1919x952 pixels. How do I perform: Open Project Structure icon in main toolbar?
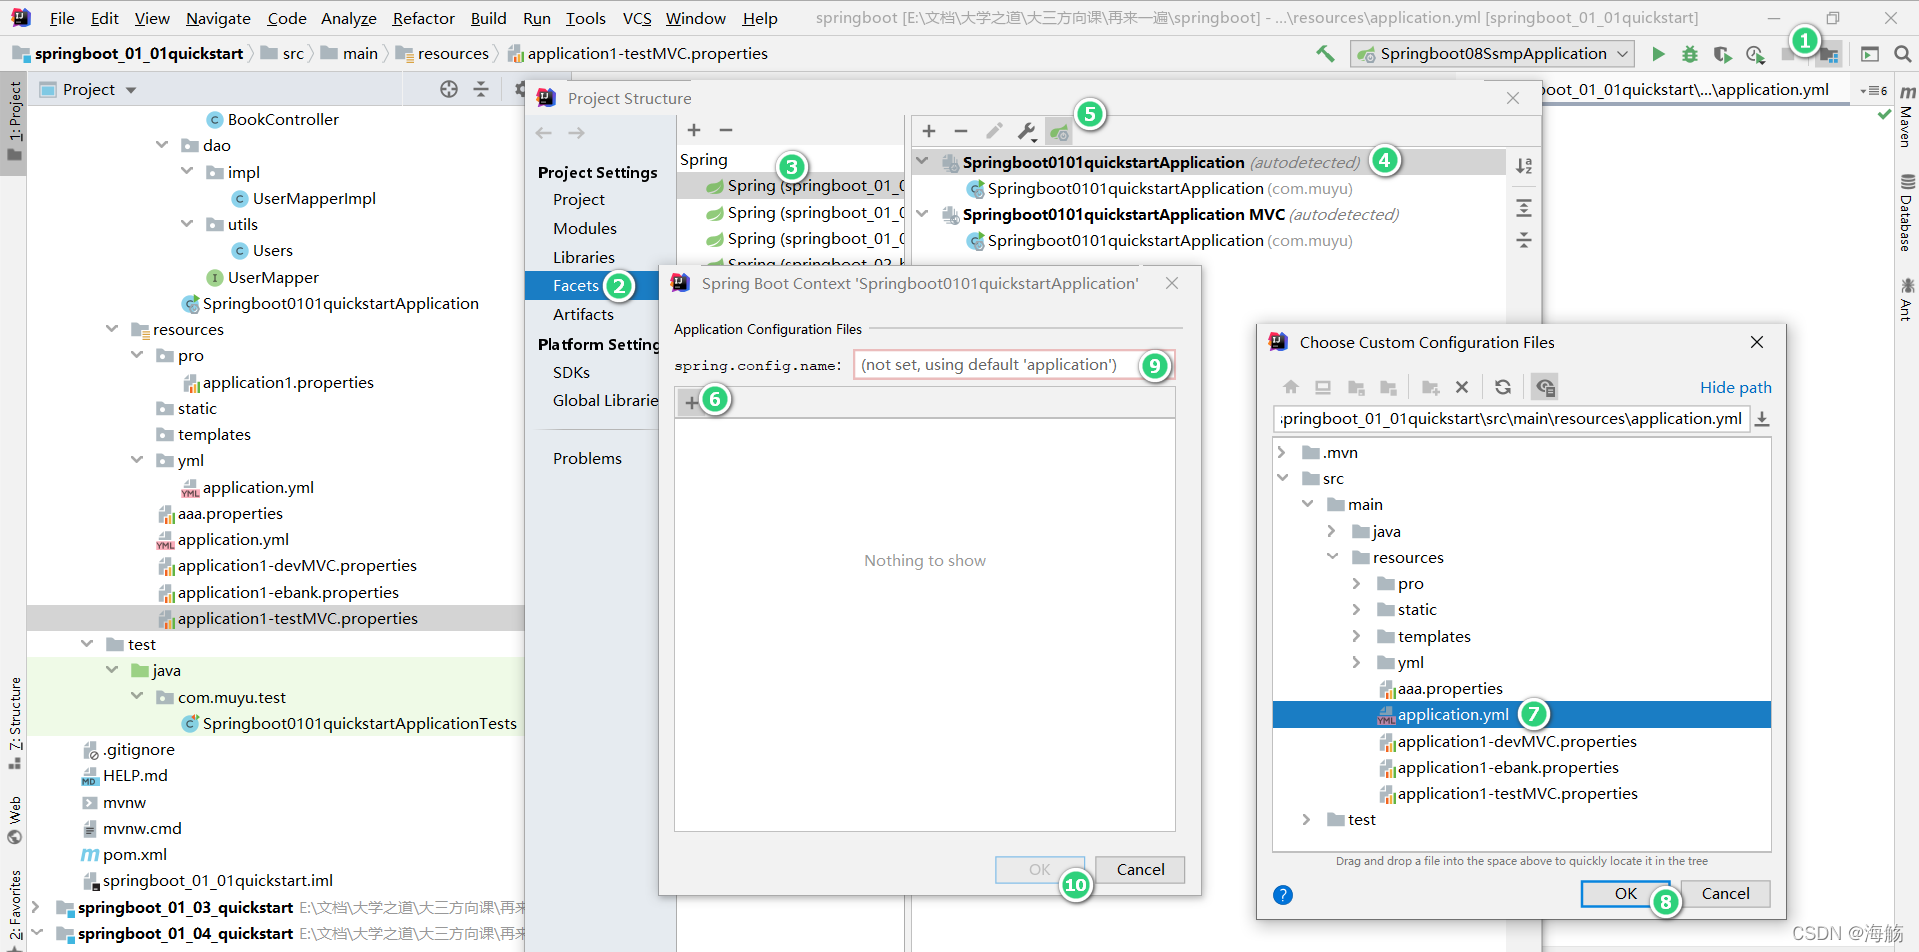(1829, 55)
